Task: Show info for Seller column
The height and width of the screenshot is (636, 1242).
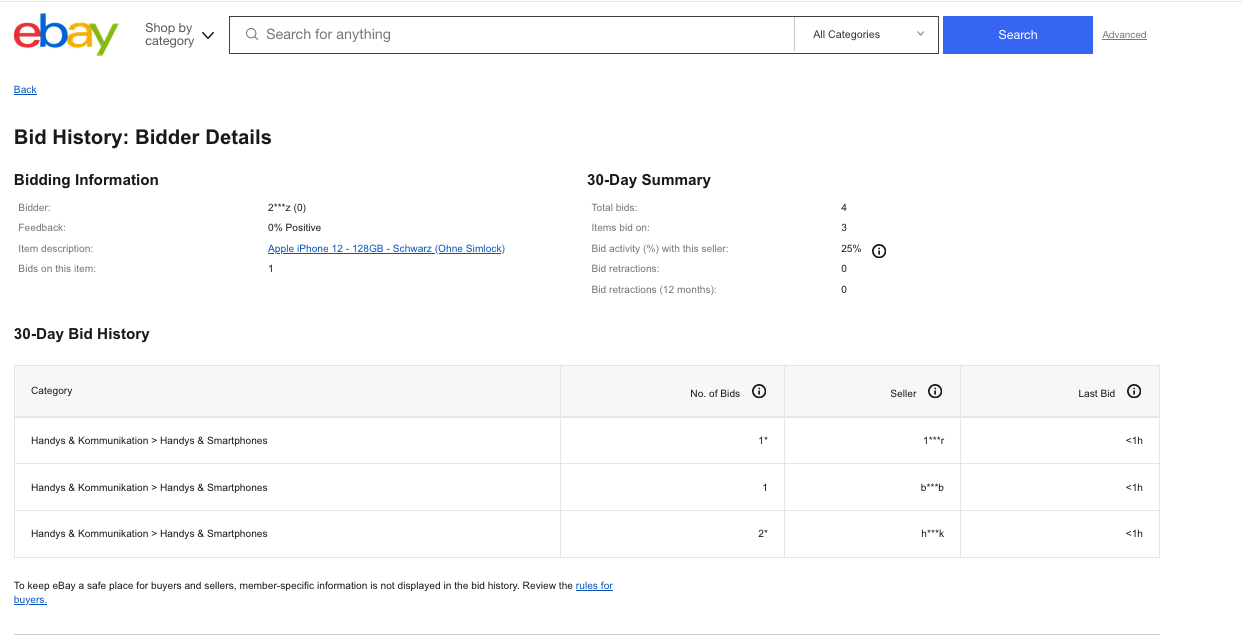Action: pyautogui.click(x=935, y=392)
